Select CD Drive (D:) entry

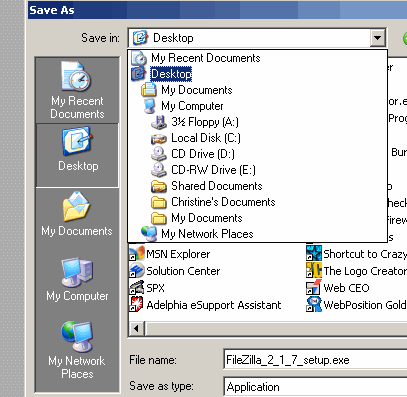[203, 154]
